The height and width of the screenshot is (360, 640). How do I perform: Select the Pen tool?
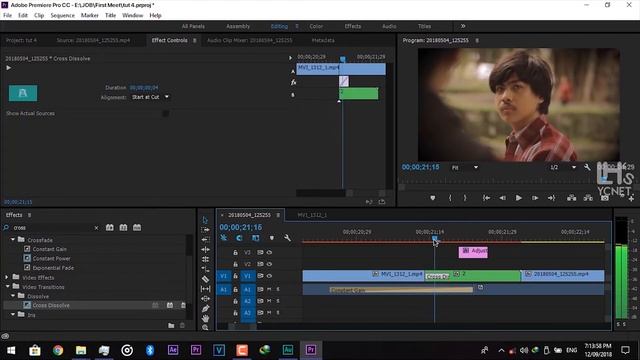205,309
